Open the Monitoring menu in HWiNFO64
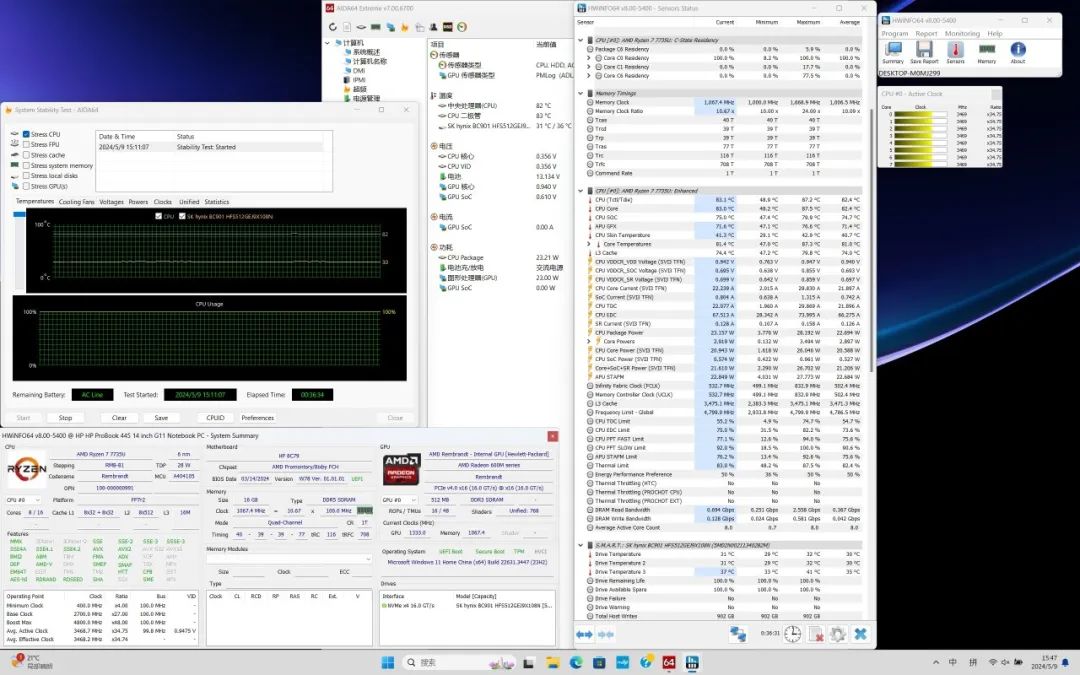The width and height of the screenshot is (1080, 675). [962, 33]
